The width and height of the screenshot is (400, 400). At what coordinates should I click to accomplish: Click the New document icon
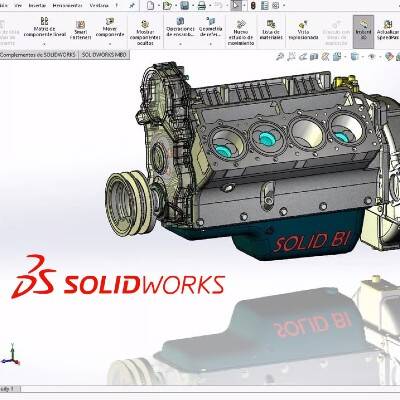click(150, 5)
